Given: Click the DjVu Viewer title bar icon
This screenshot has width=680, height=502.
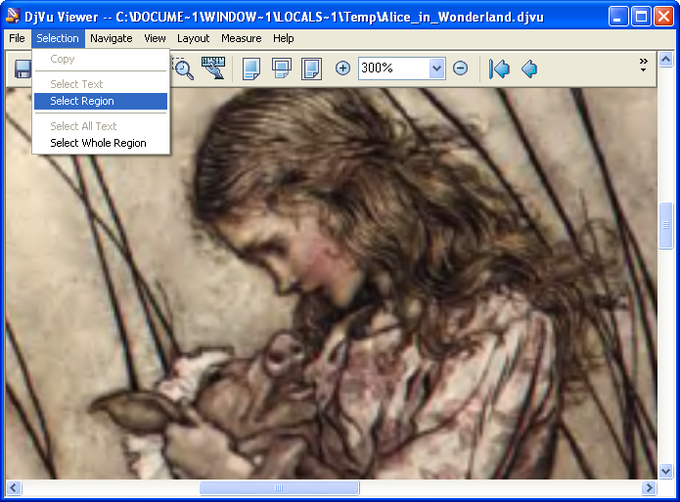Looking at the screenshot, I should pyautogui.click(x=13, y=16).
